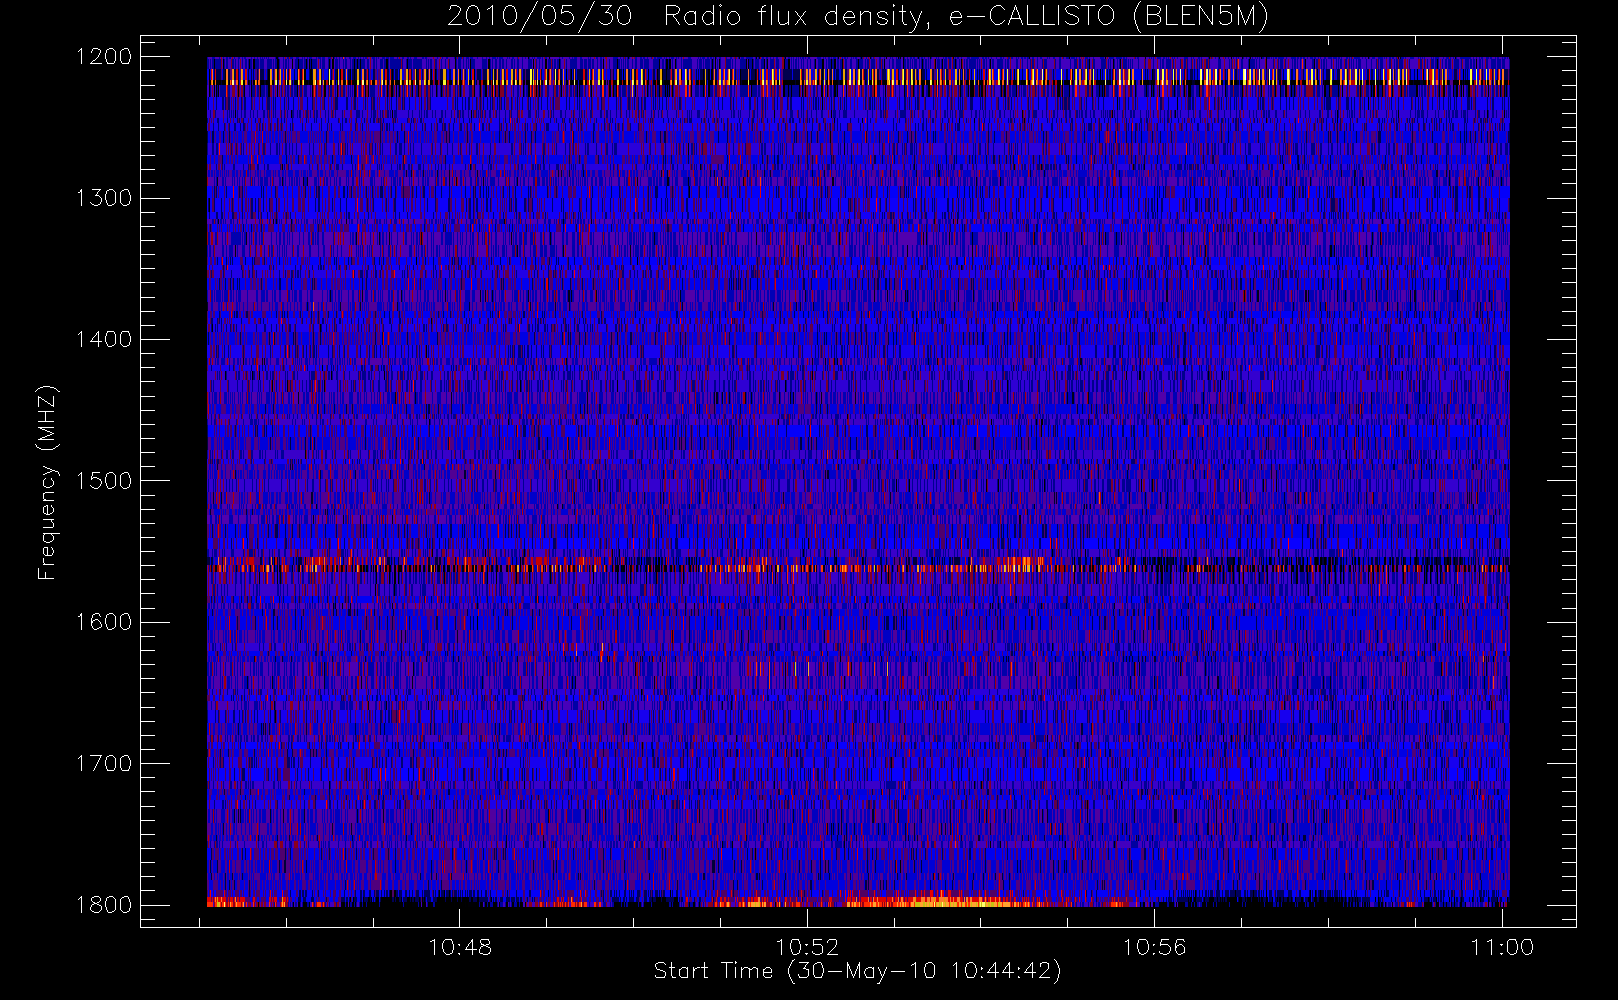Click the plot title 'Radio flux density, e-CALLISTO (BLEN5M)'
Viewport: 1618px width, 1000px height.
[966, 16]
